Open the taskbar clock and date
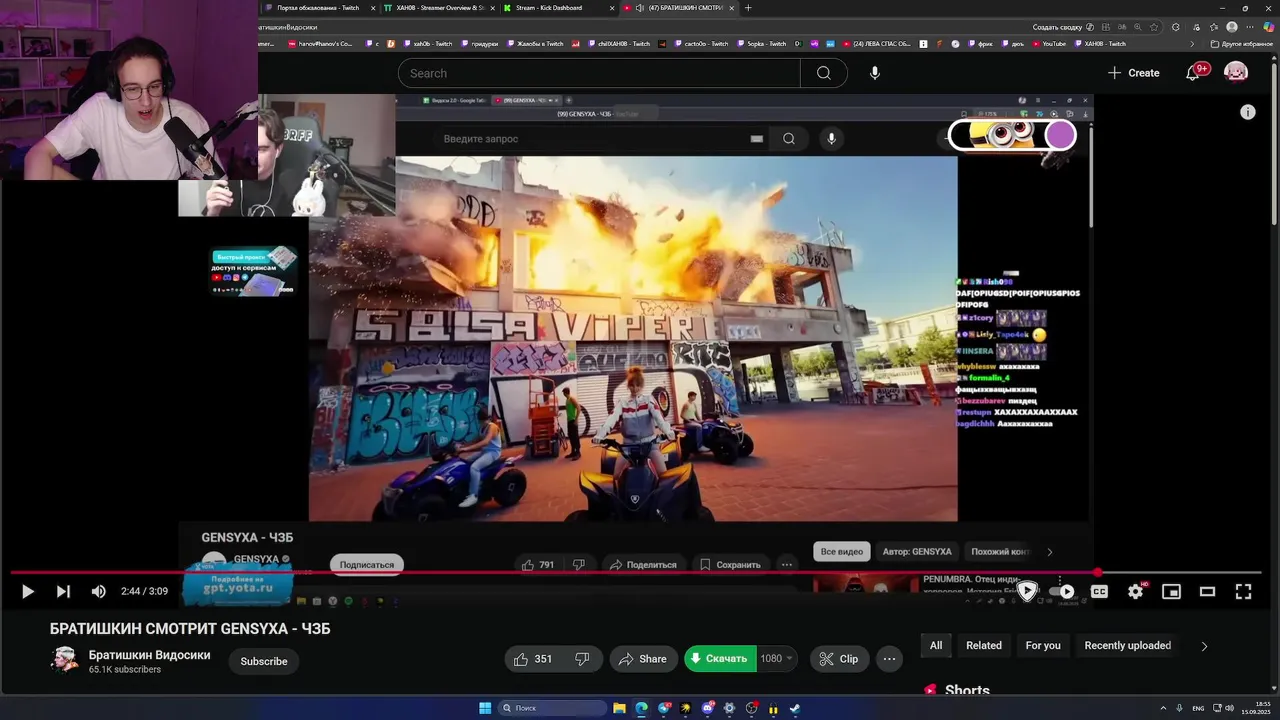This screenshot has width=1280, height=720. 1254,708
